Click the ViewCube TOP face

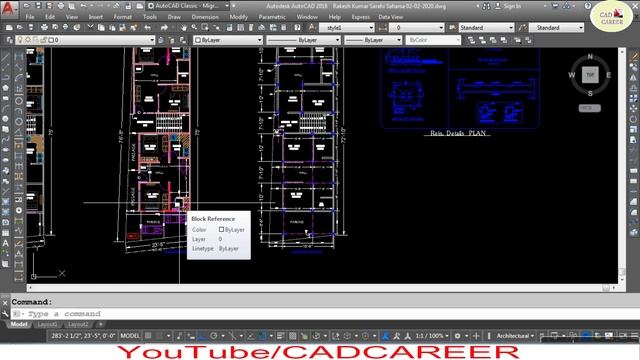pos(590,75)
